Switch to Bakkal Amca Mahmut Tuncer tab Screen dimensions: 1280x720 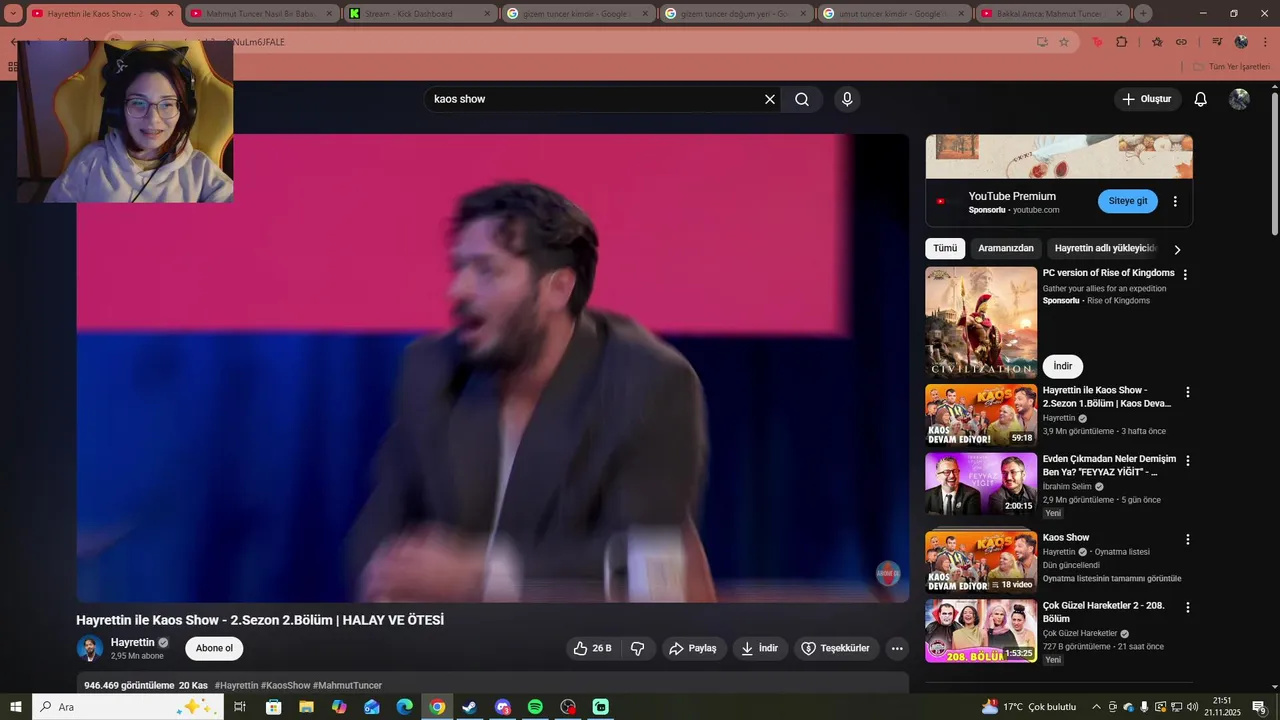(x=1052, y=14)
